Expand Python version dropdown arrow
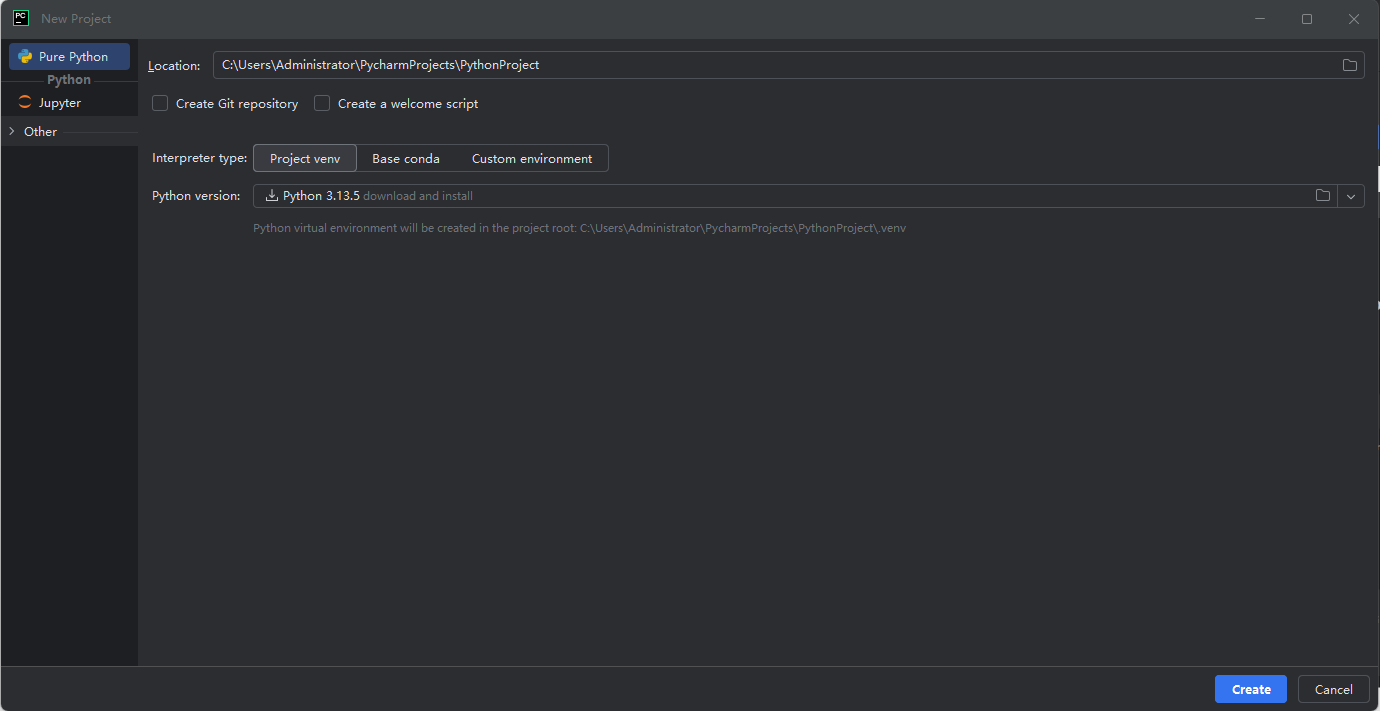This screenshot has height=711, width=1380. point(1351,196)
